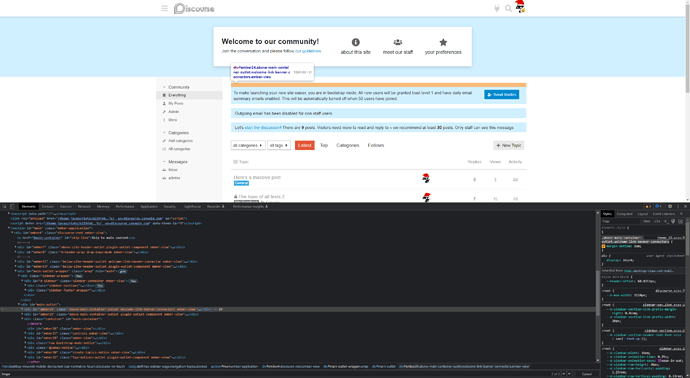Image resolution: width=690 pixels, height=378 pixels.
Task: Click the Send Invites button
Action: pos(502,95)
